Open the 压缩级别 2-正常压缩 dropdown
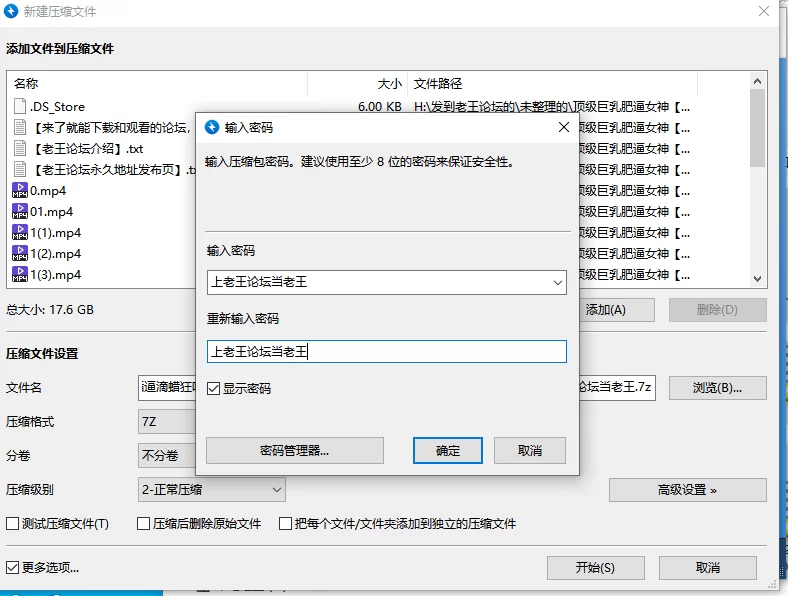The width and height of the screenshot is (788, 596). coord(212,489)
